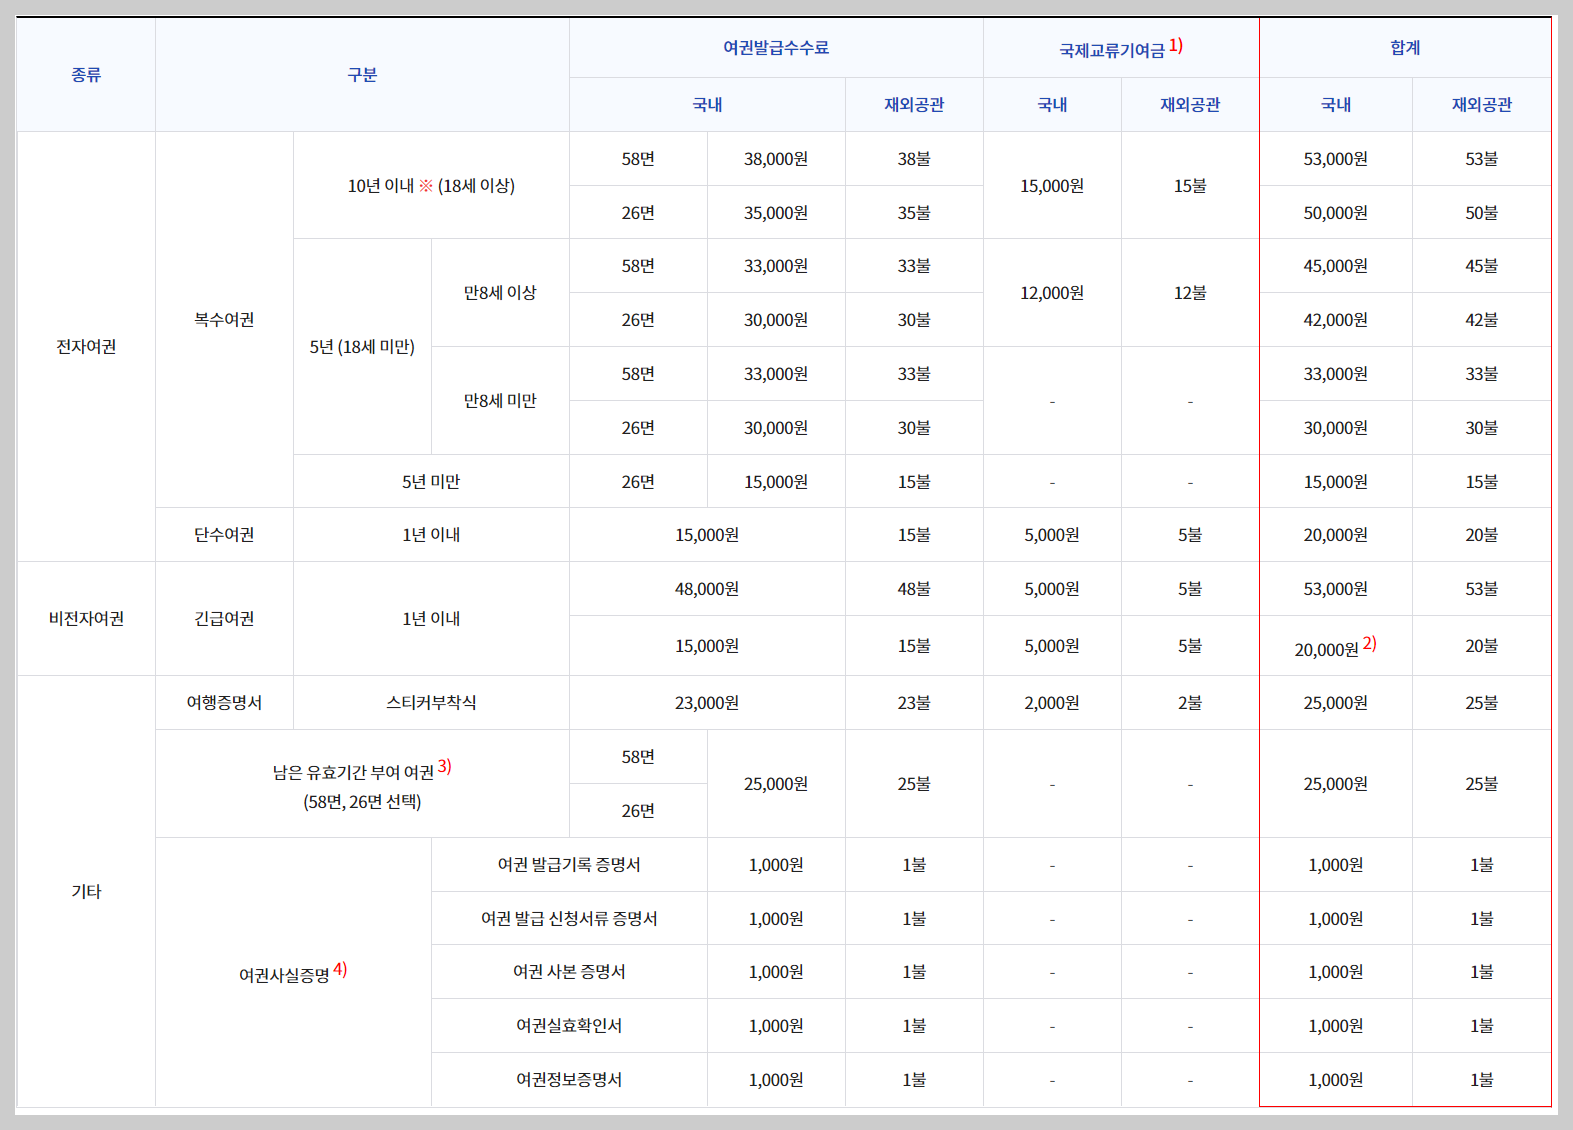Image resolution: width=1573 pixels, height=1130 pixels.
Task: Select the 여권발급수수료 header cell
Action: coord(776,48)
